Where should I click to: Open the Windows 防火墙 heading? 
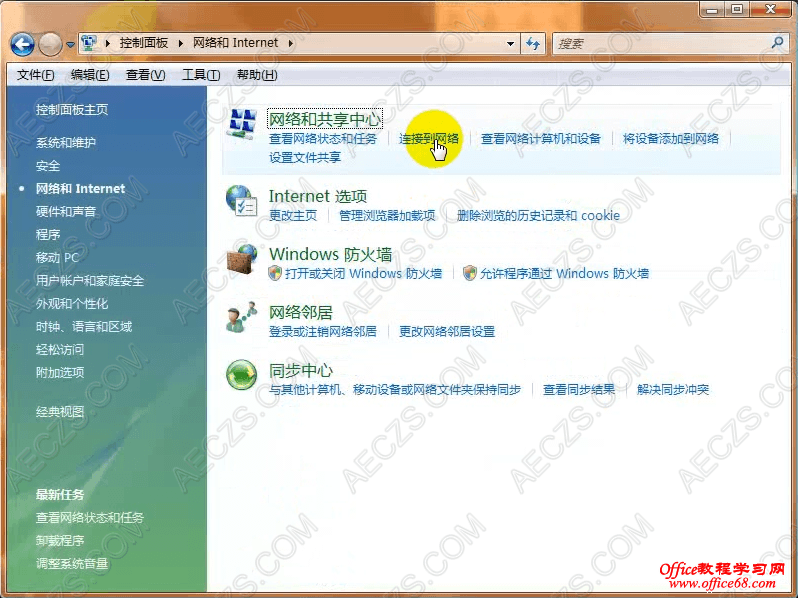330,254
